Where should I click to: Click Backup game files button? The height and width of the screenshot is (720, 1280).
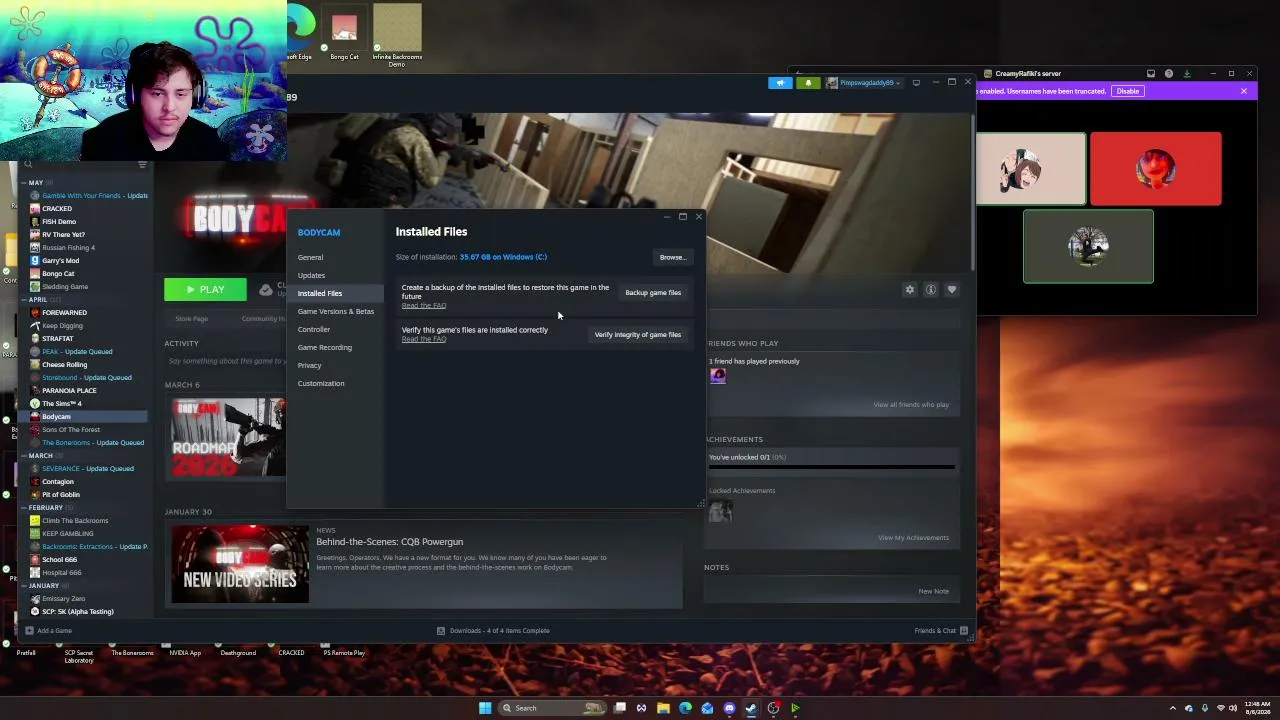653,293
